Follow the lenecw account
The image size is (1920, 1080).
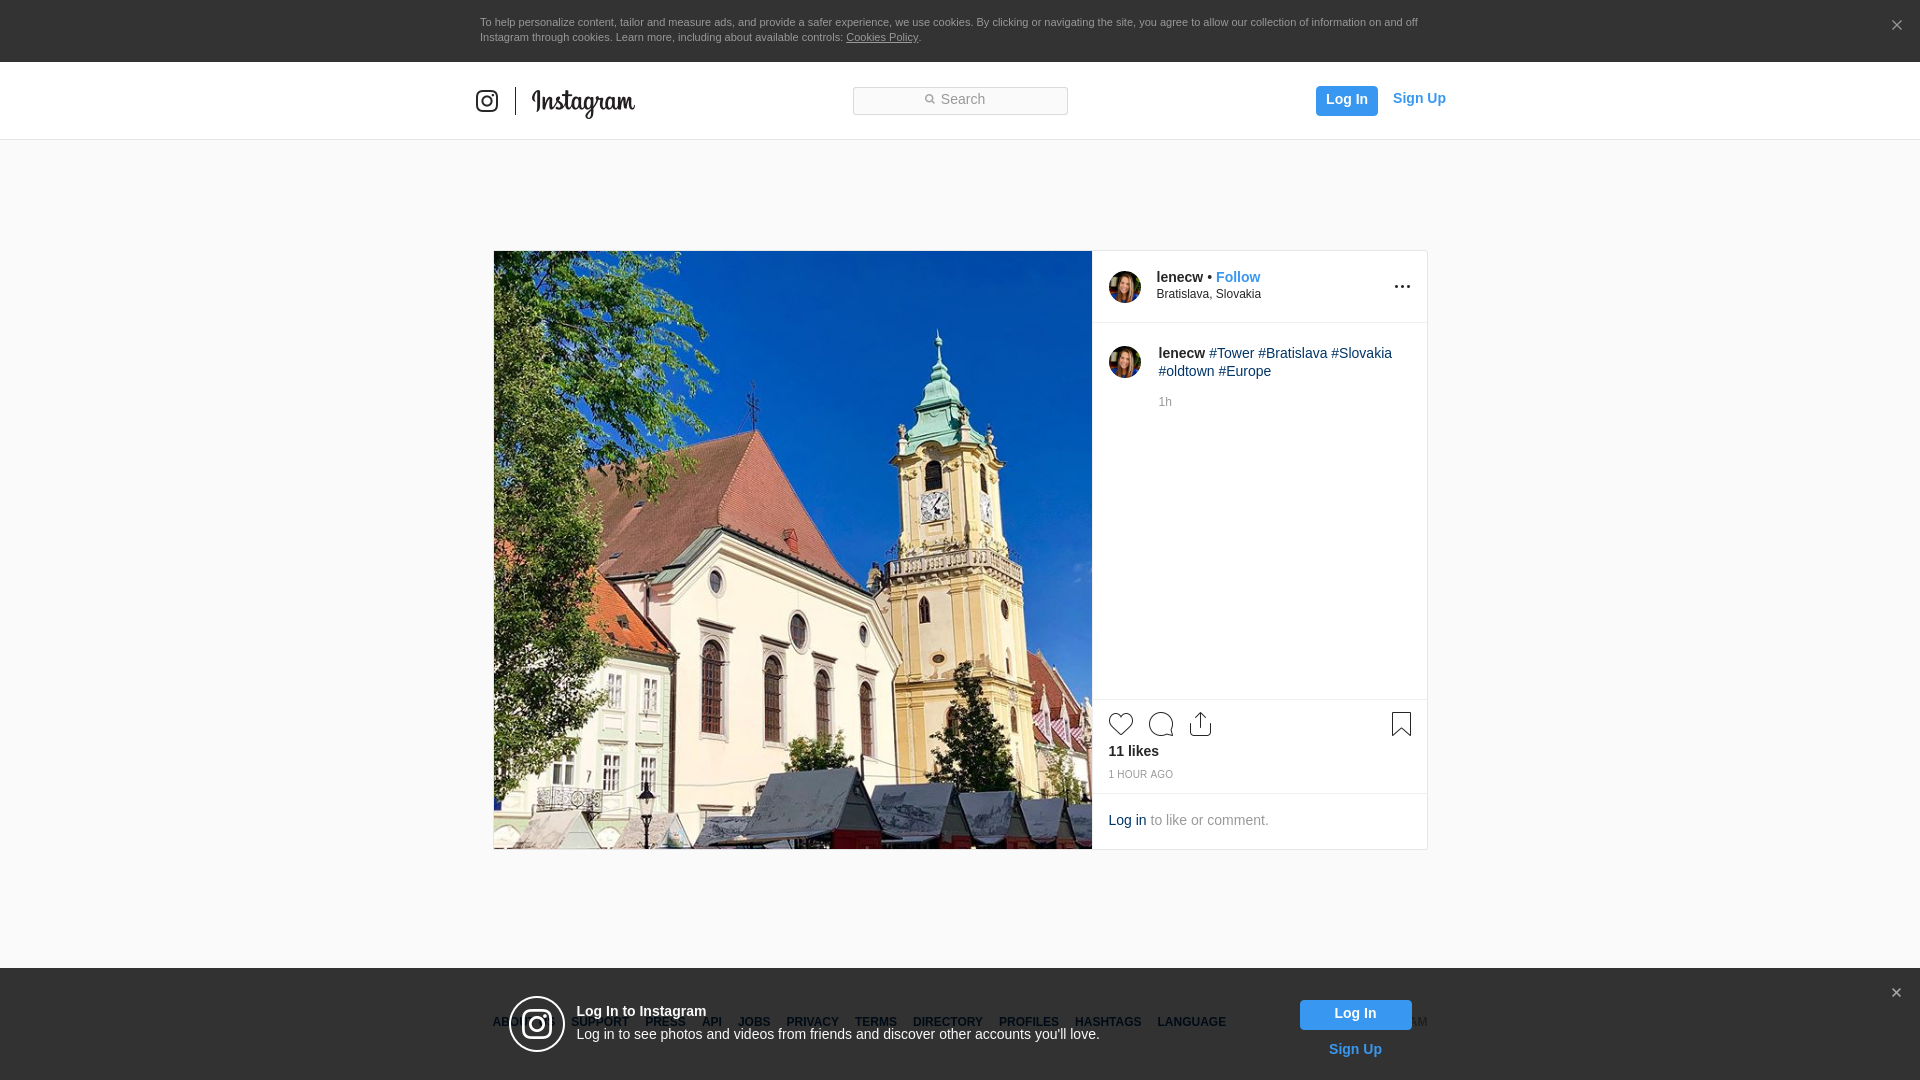click(x=1238, y=277)
